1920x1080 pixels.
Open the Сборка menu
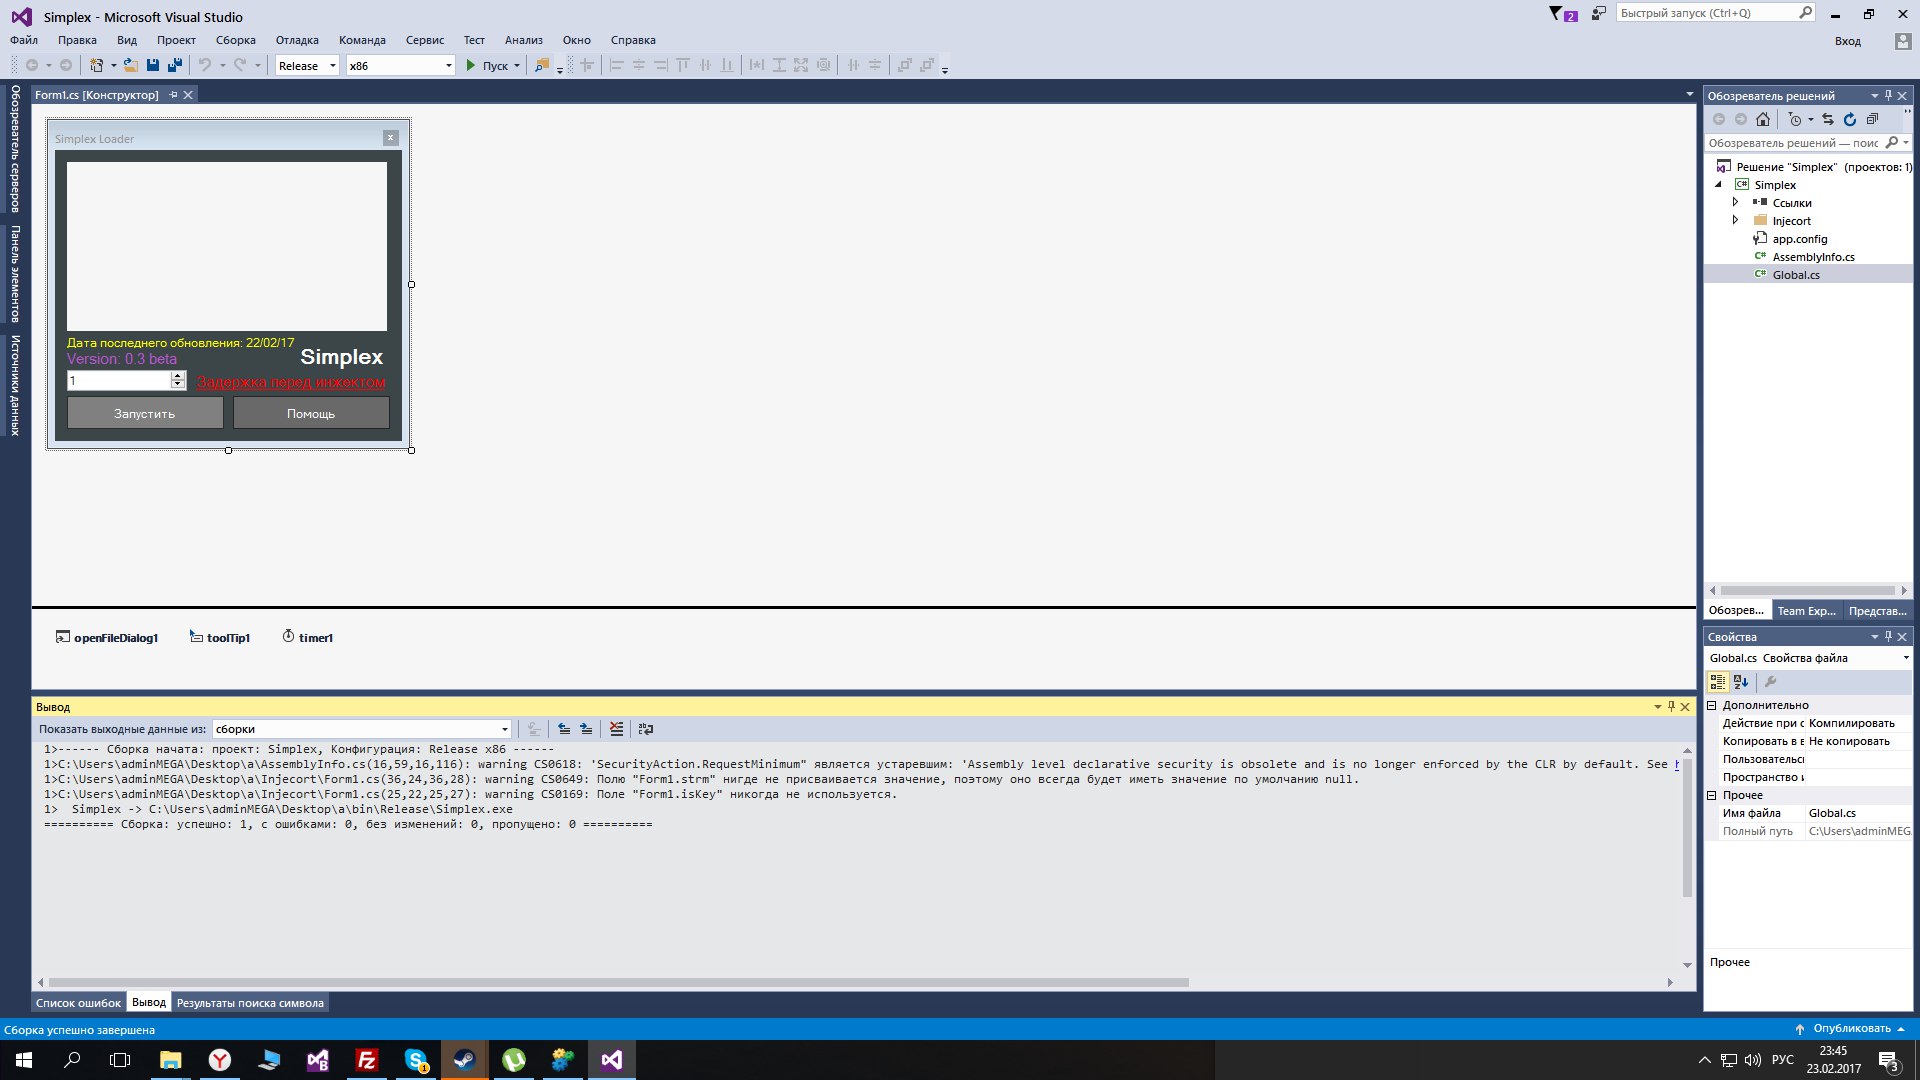(x=235, y=40)
